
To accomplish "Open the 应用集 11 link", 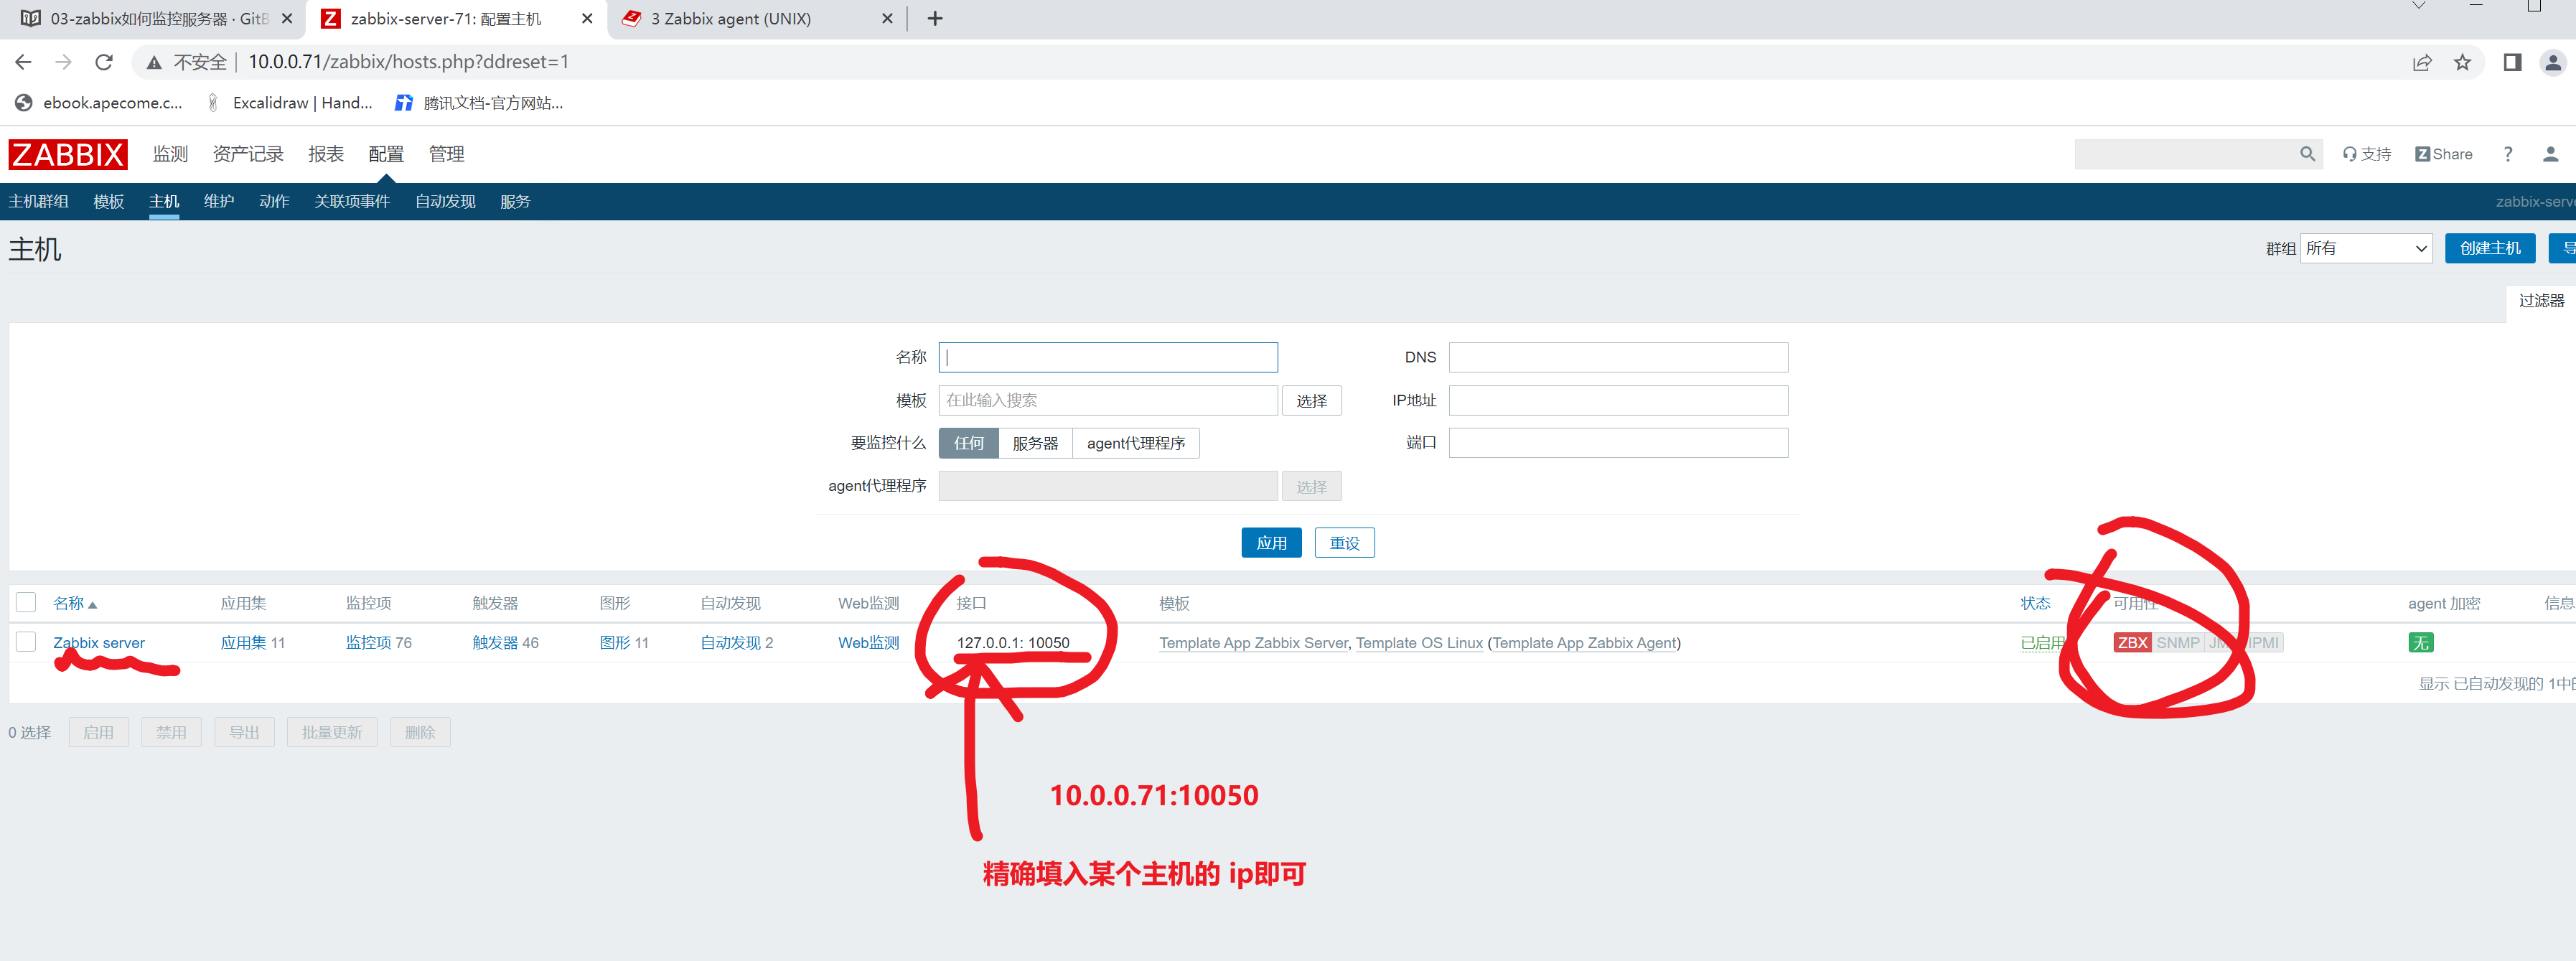I will pos(243,643).
